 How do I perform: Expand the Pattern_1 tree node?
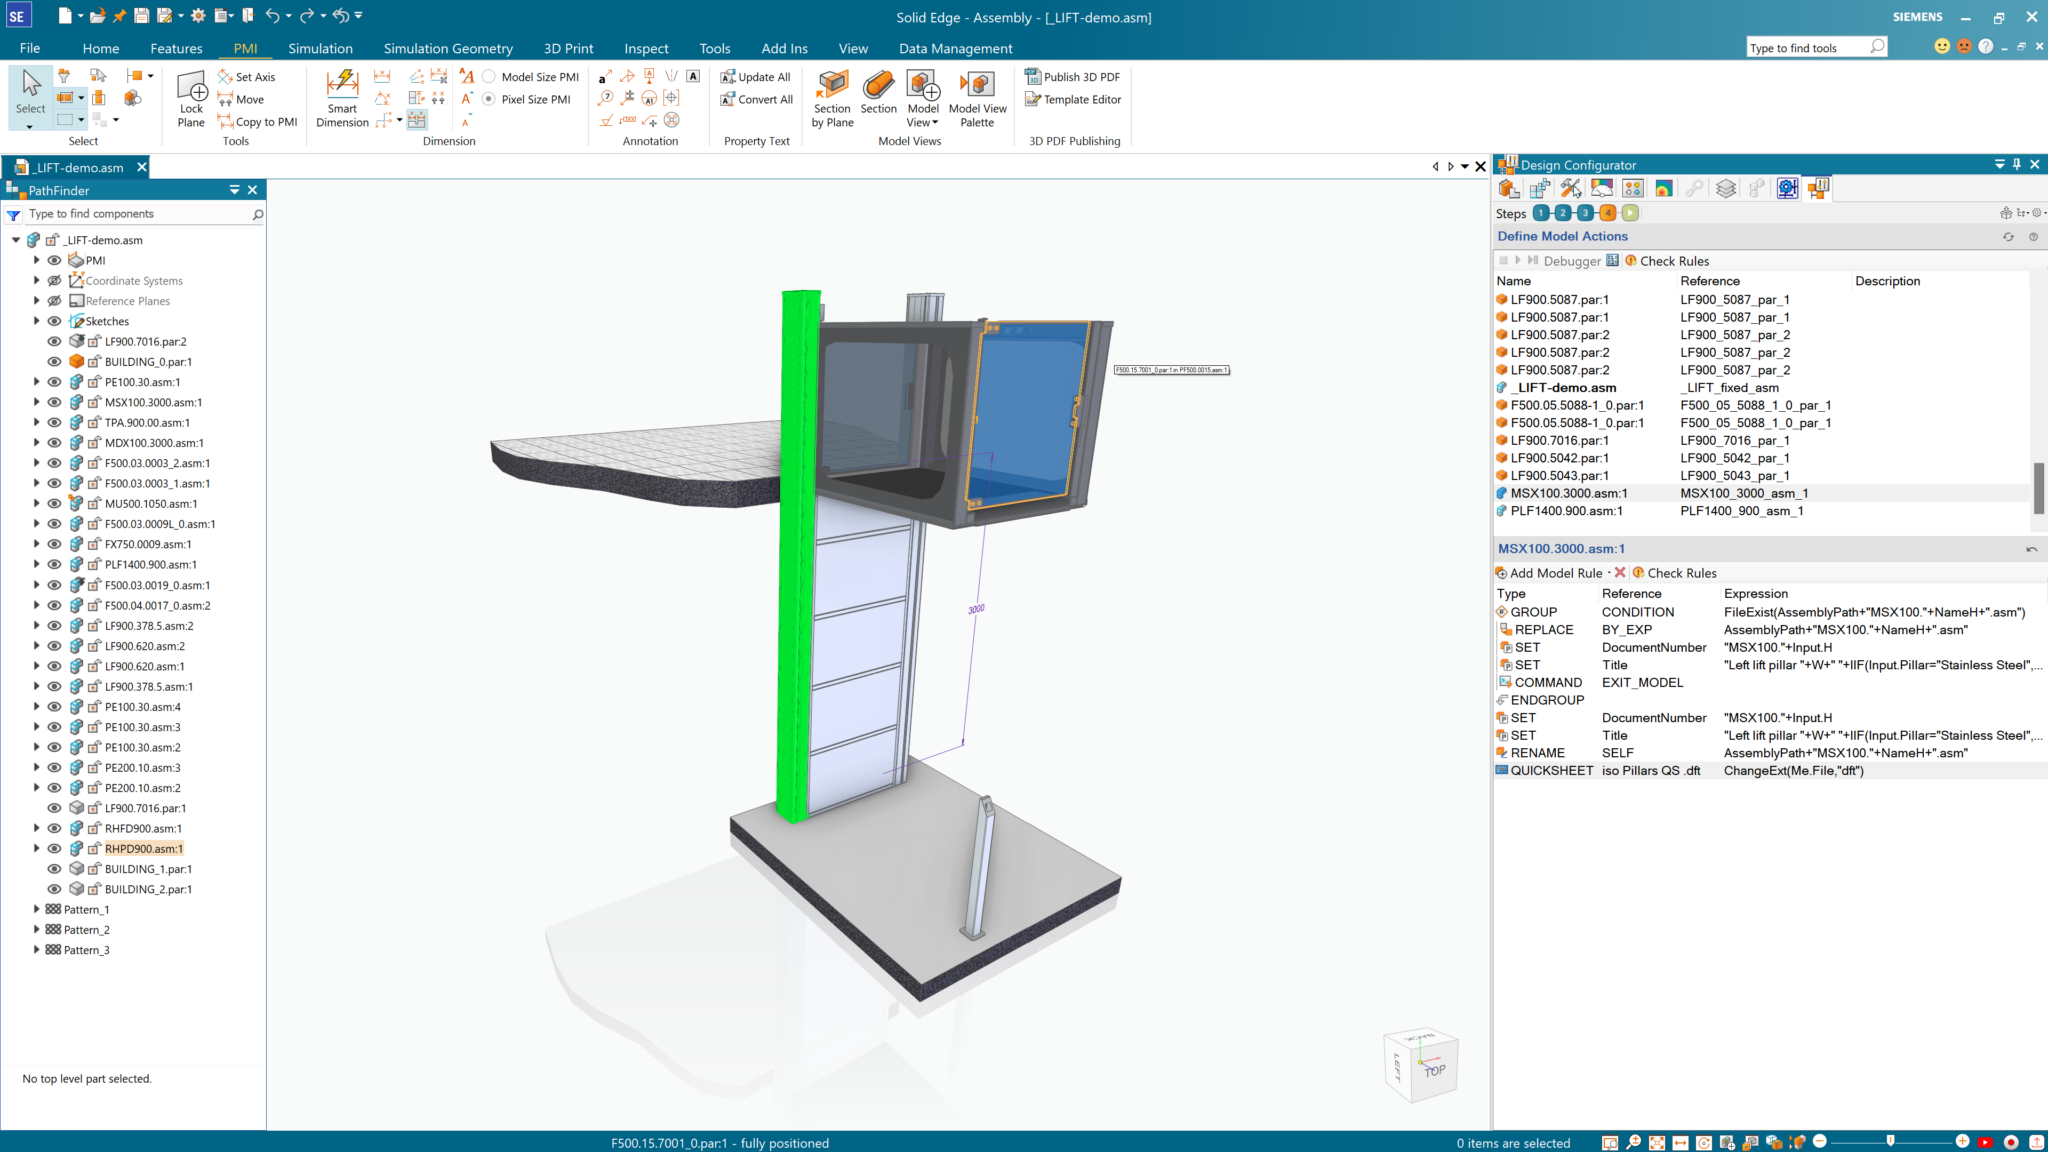click(x=37, y=909)
